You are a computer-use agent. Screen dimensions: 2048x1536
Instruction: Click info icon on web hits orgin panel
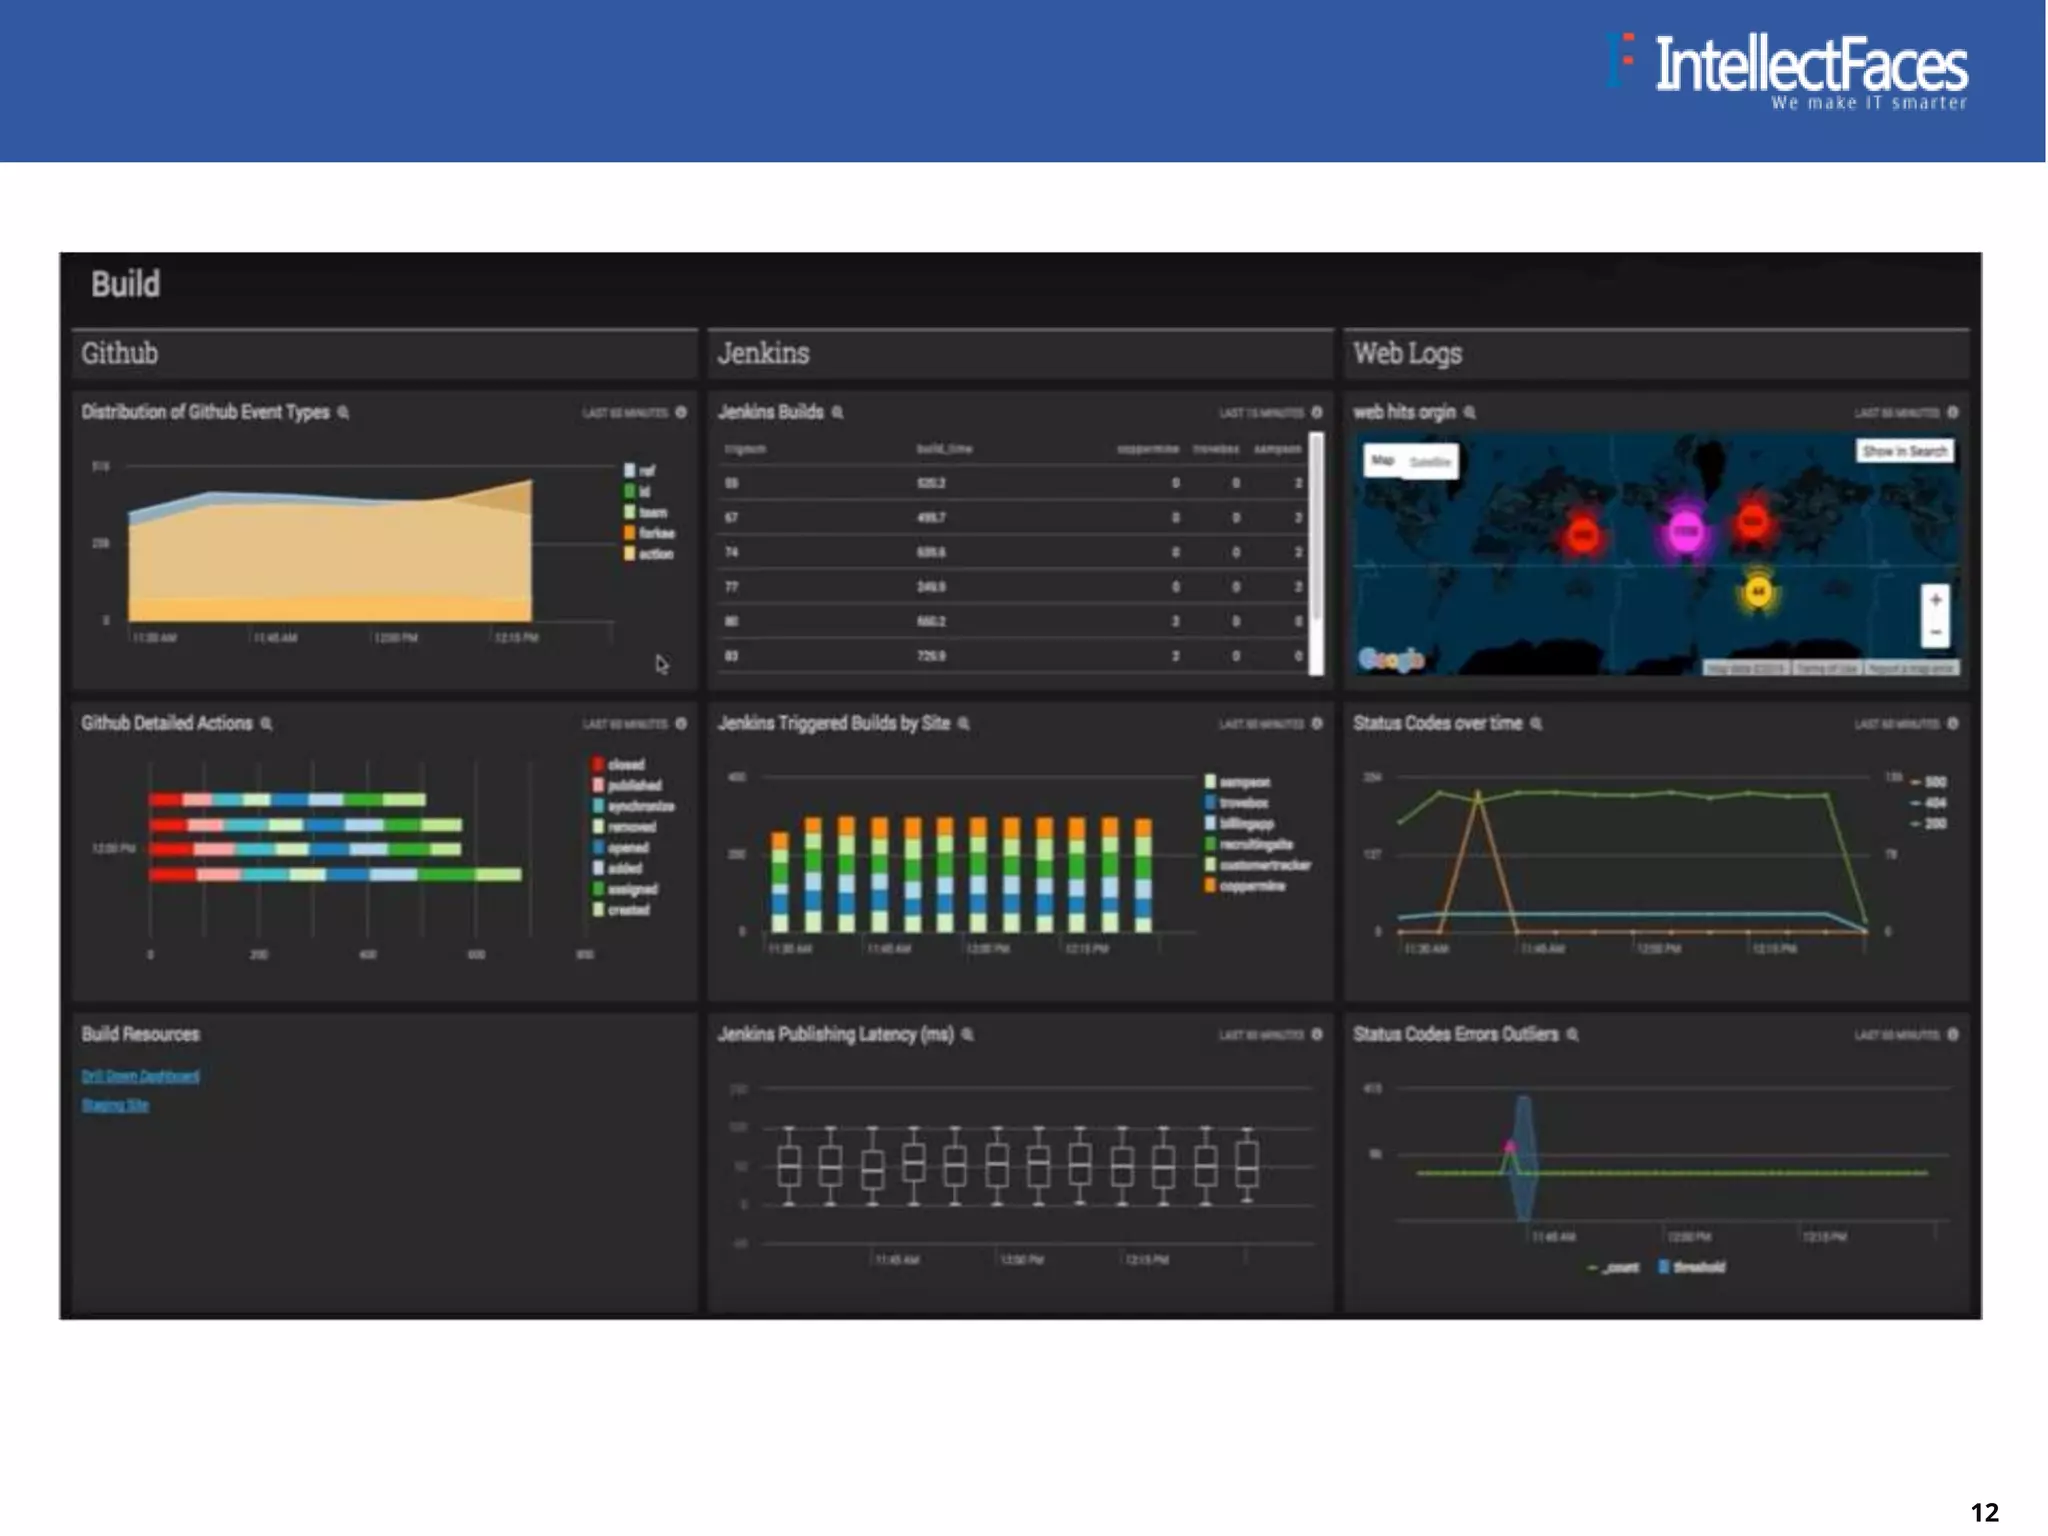[x=1953, y=412]
